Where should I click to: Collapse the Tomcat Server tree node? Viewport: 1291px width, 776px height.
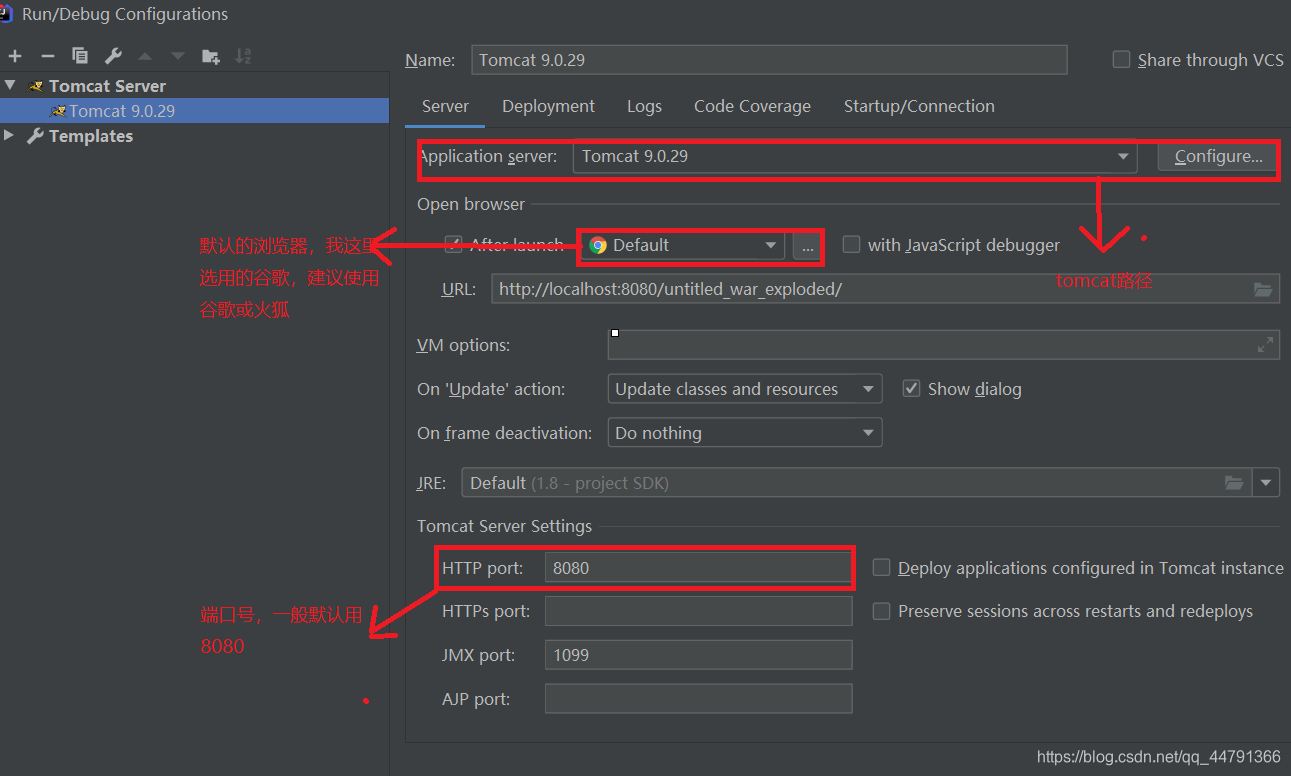pos(10,86)
